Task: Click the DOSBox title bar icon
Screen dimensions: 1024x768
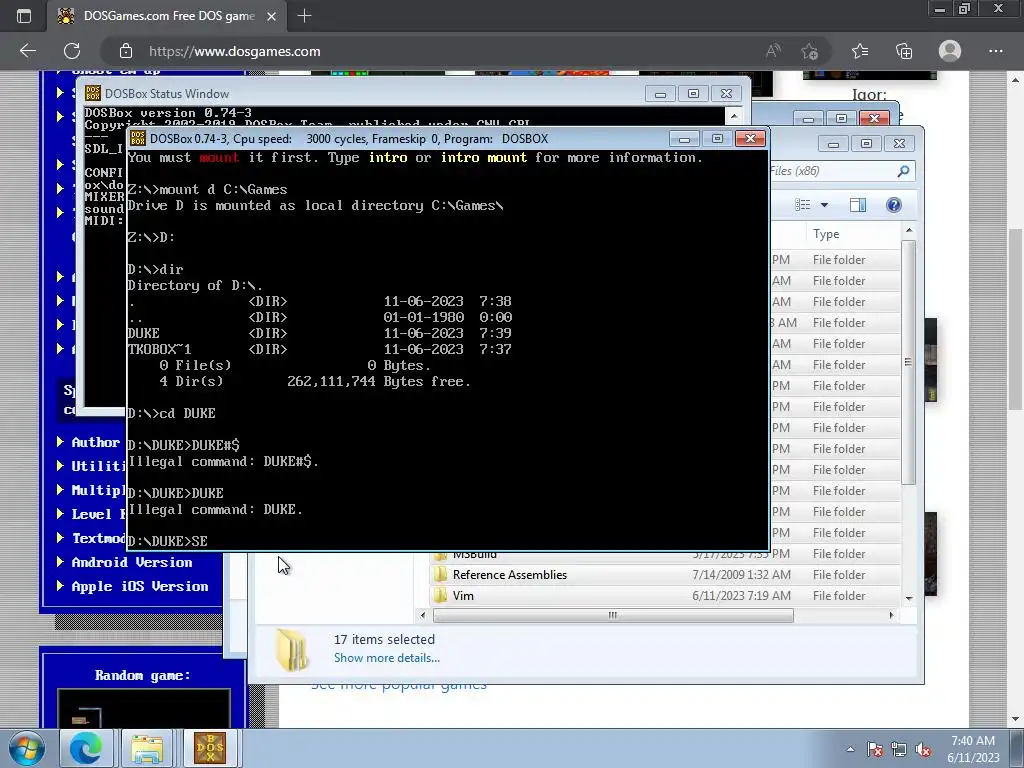Action: (137, 138)
